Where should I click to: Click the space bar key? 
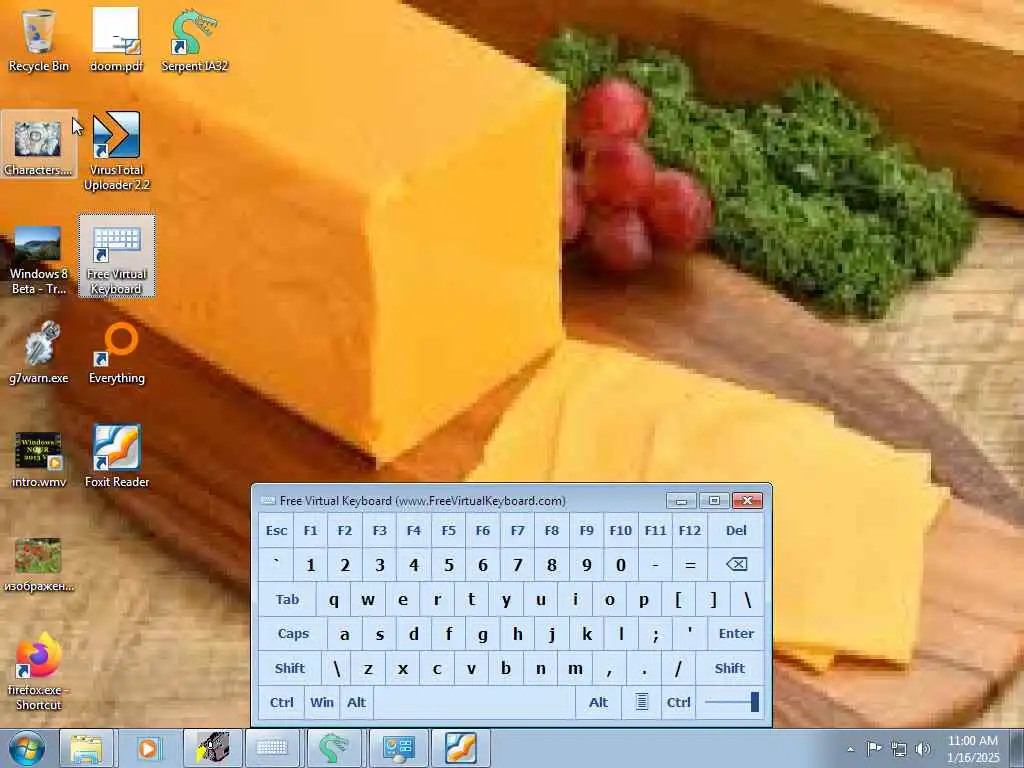(475, 702)
